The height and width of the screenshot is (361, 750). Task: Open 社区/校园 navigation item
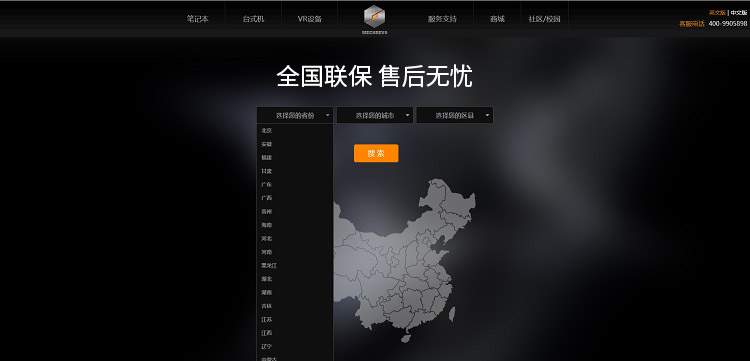click(x=544, y=19)
